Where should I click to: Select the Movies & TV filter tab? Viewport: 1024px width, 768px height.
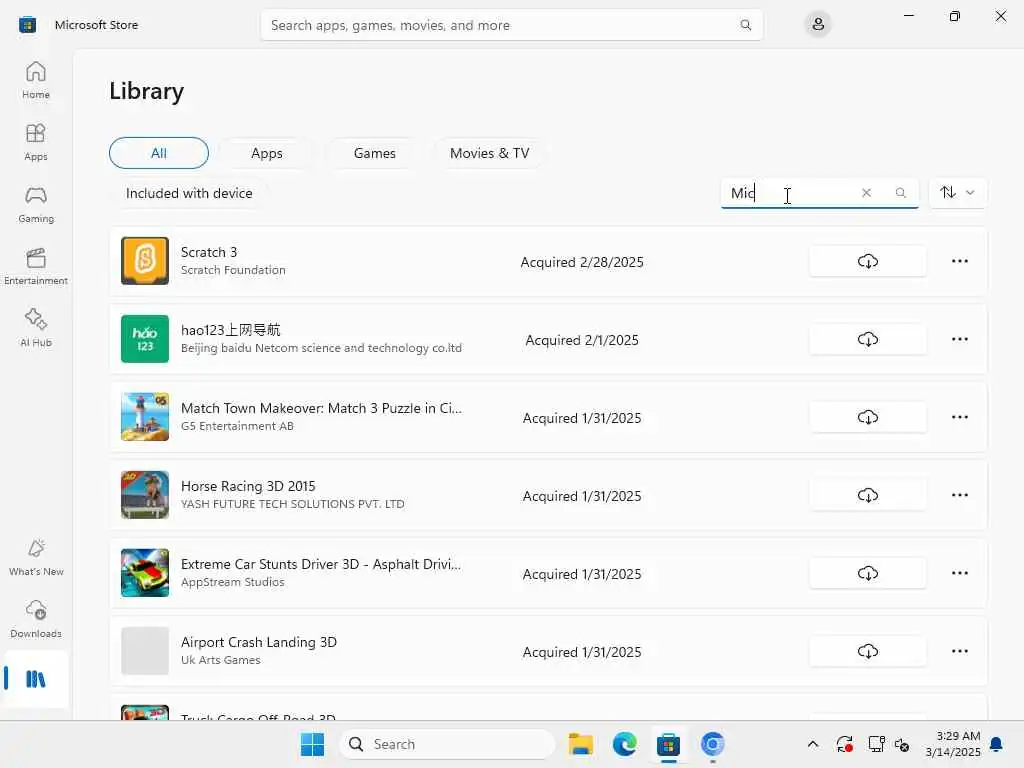pyautogui.click(x=489, y=153)
